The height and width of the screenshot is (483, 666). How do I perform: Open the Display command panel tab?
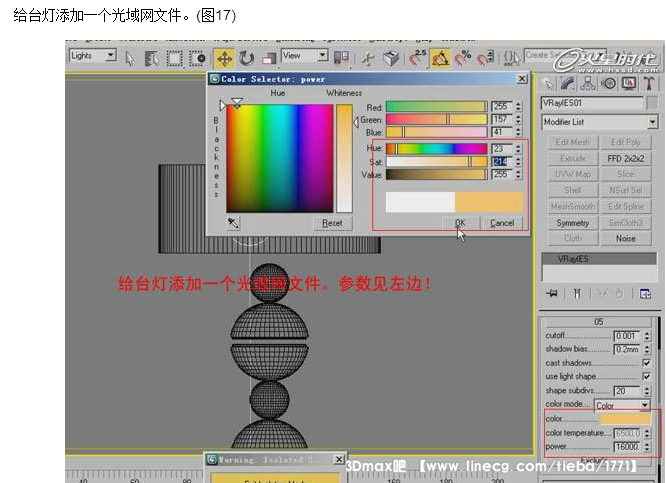tap(627, 82)
